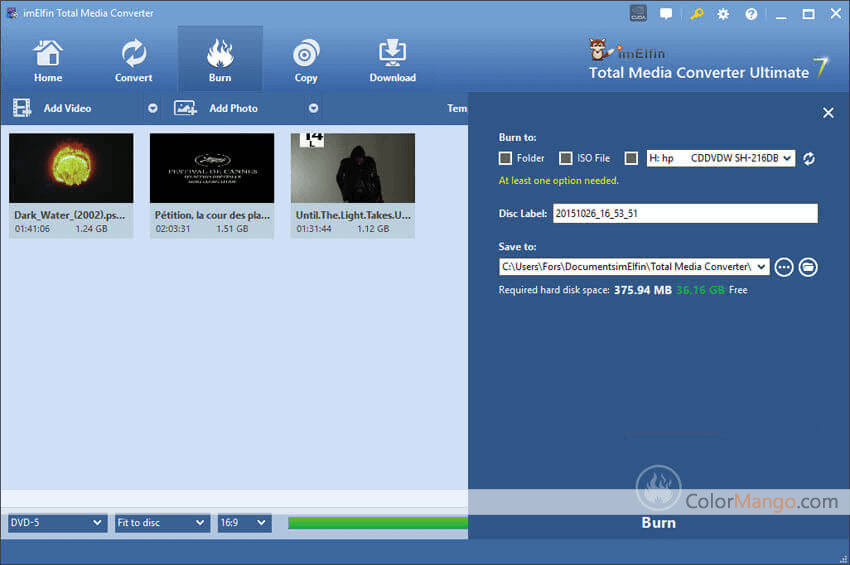
Task: Click the yellow key registration icon
Action: [x=697, y=14]
